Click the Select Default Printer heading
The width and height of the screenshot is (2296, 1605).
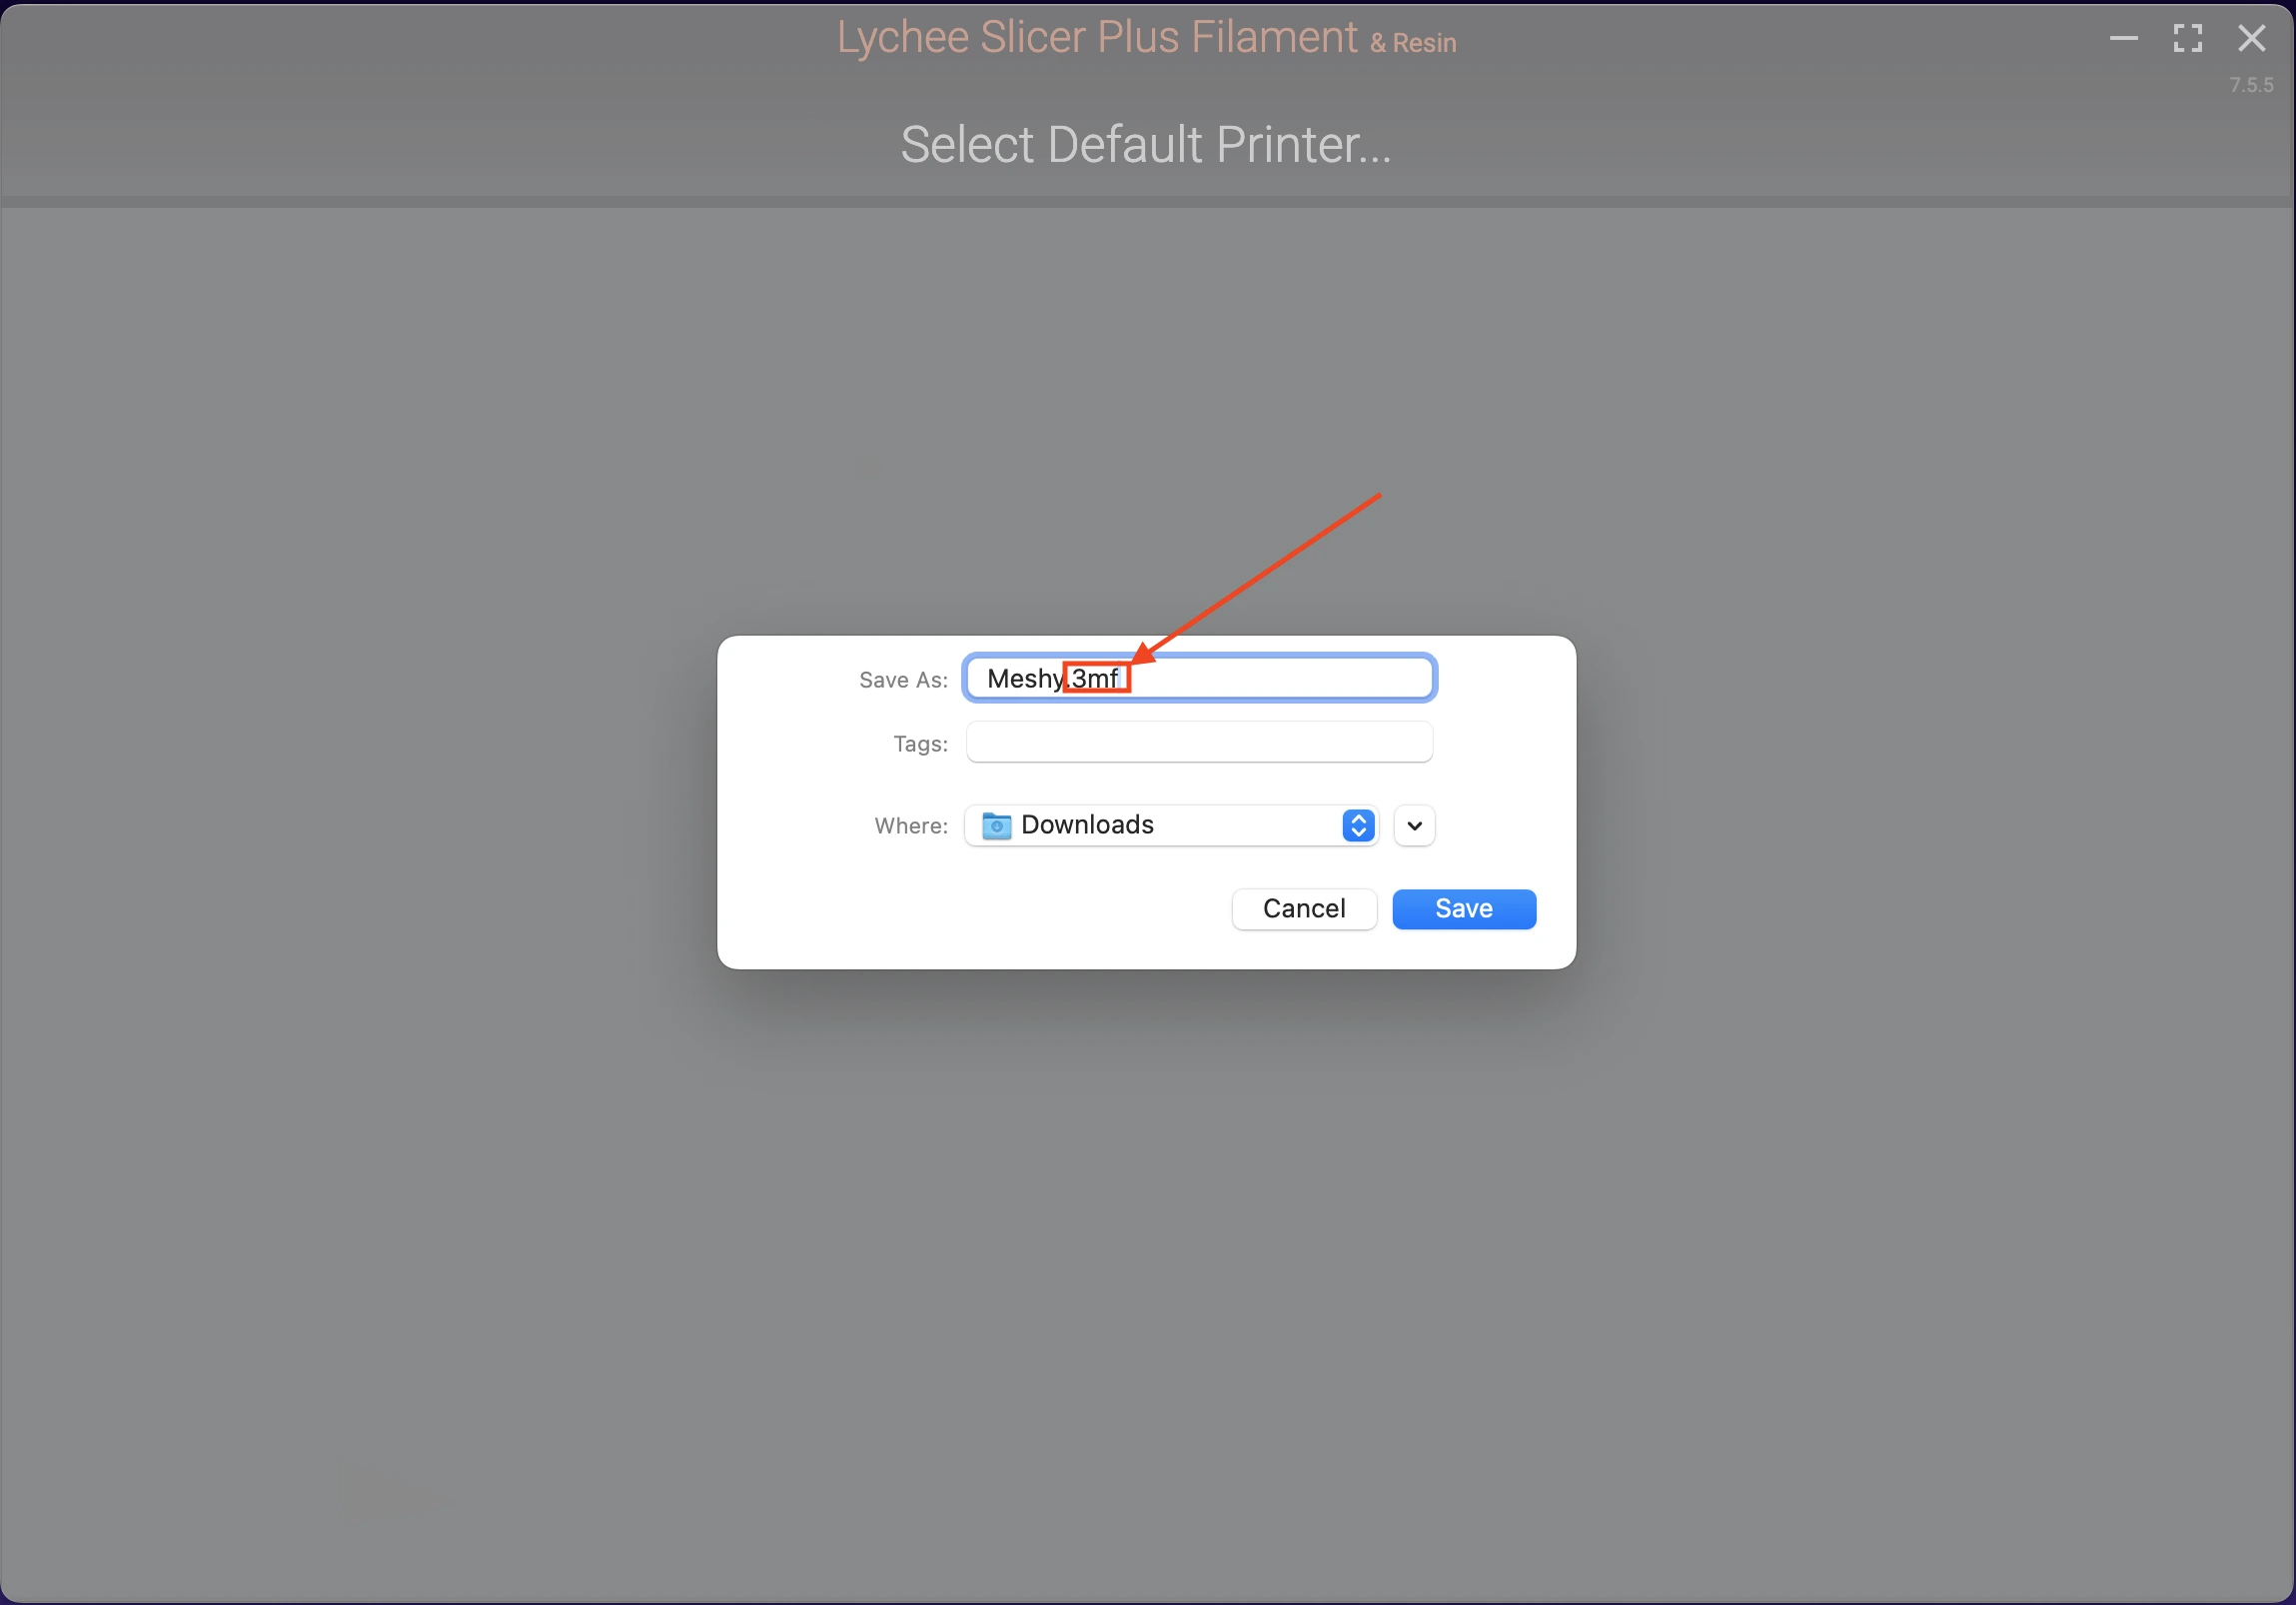tap(1146, 144)
